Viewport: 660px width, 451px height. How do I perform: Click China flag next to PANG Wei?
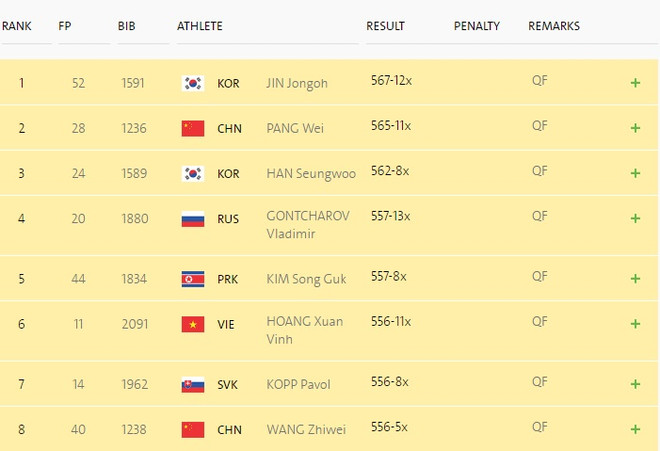(x=193, y=128)
